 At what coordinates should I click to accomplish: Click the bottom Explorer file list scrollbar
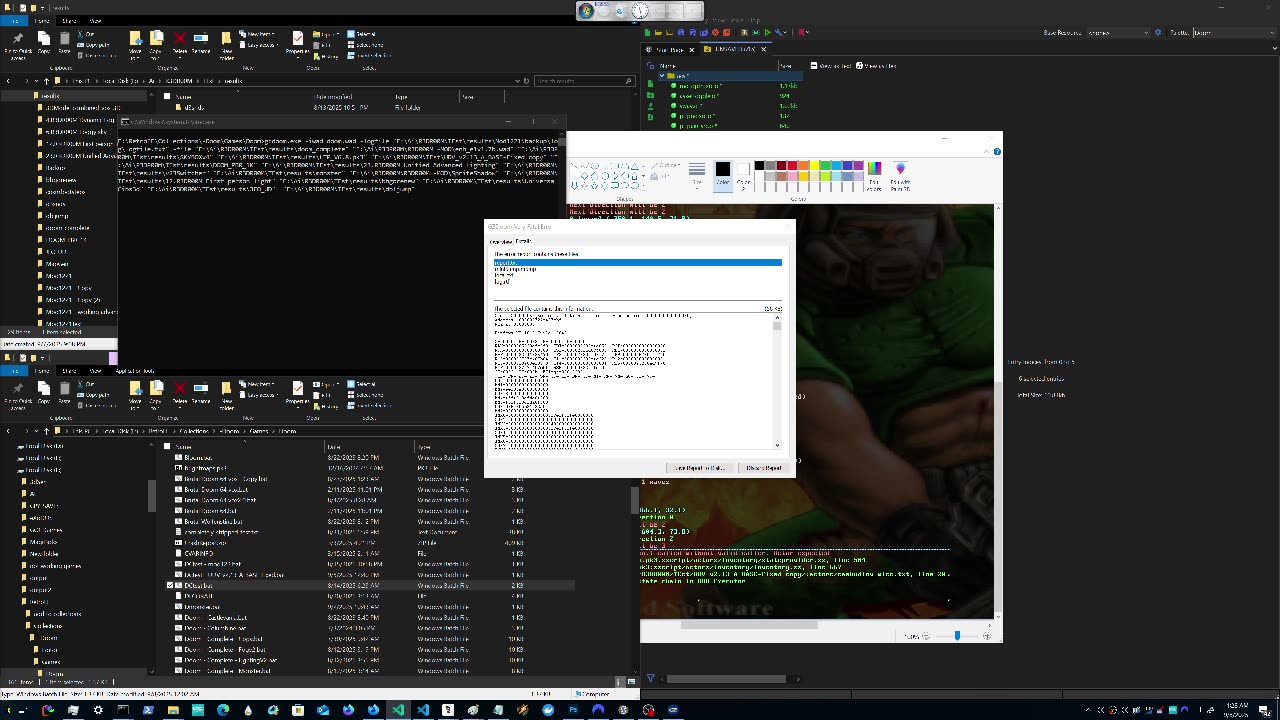point(636,500)
